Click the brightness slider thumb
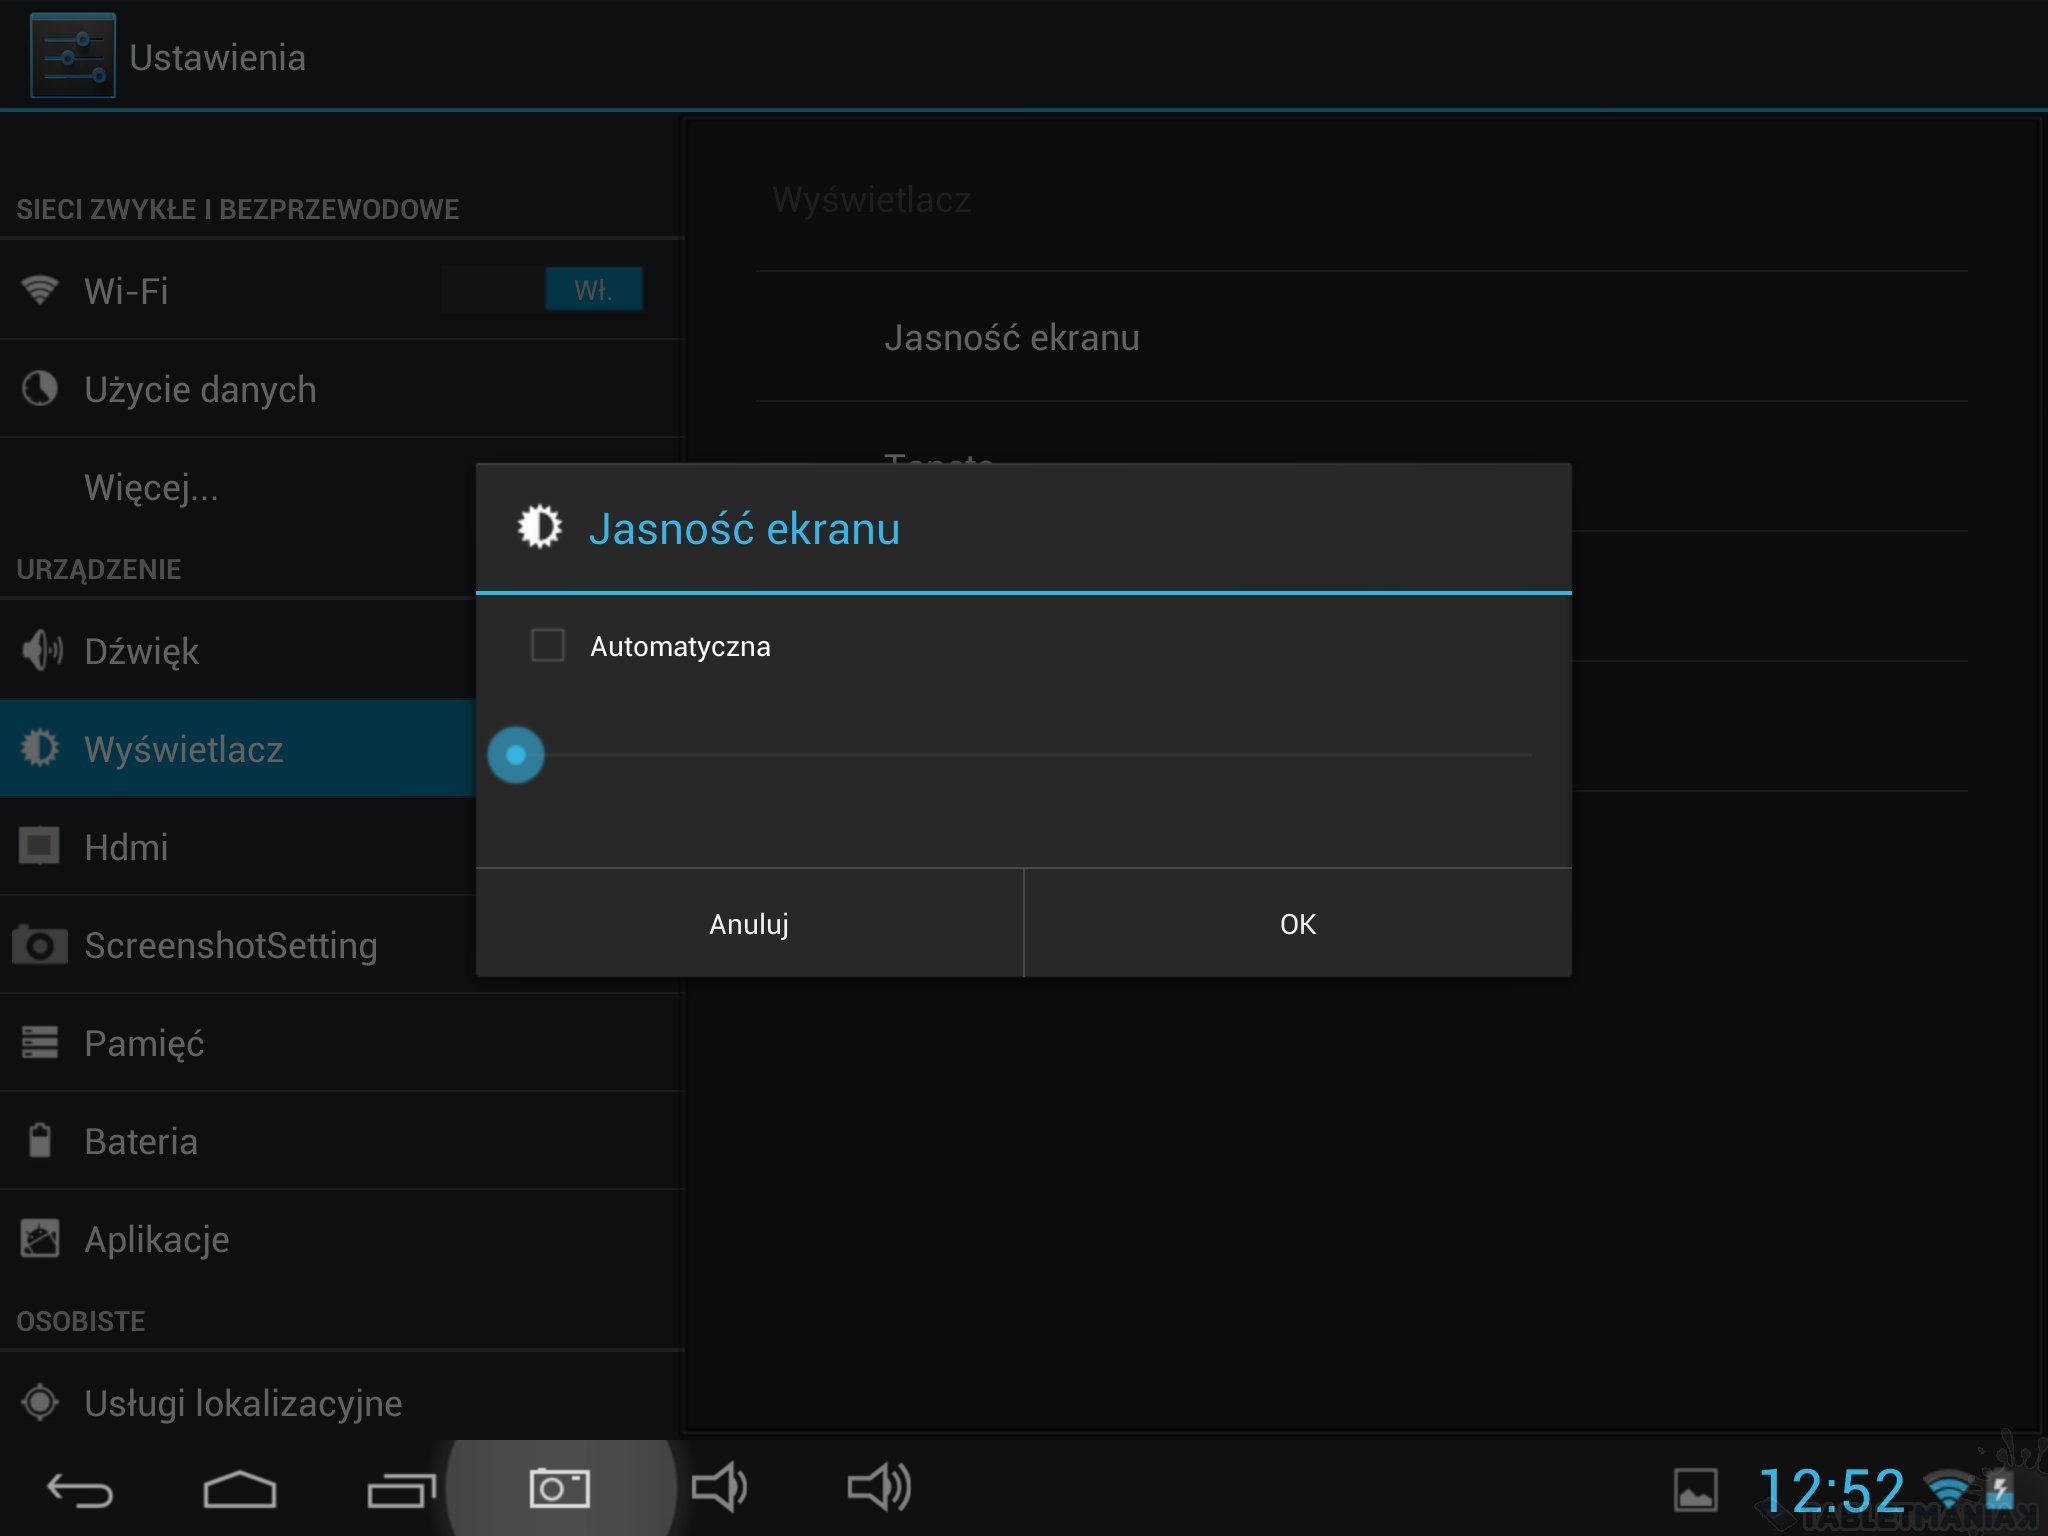 click(516, 755)
